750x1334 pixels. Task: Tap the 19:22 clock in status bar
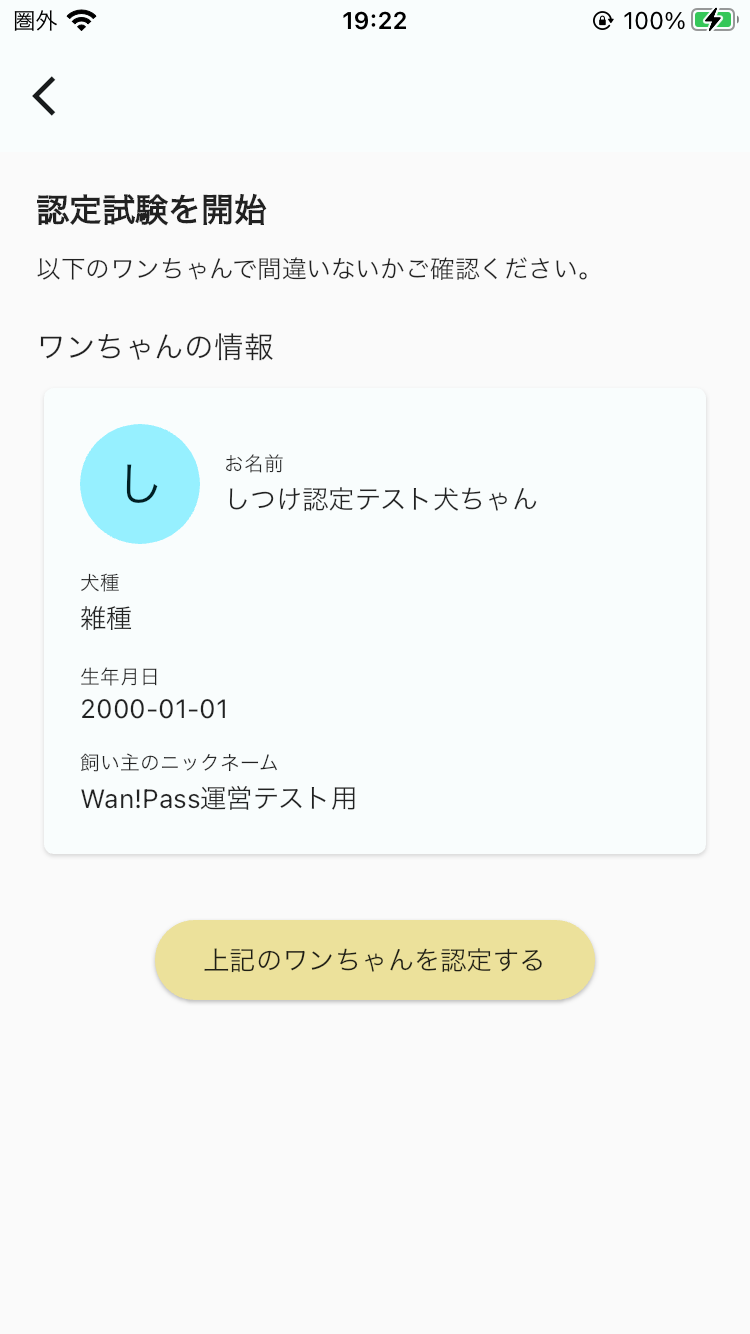375,20
